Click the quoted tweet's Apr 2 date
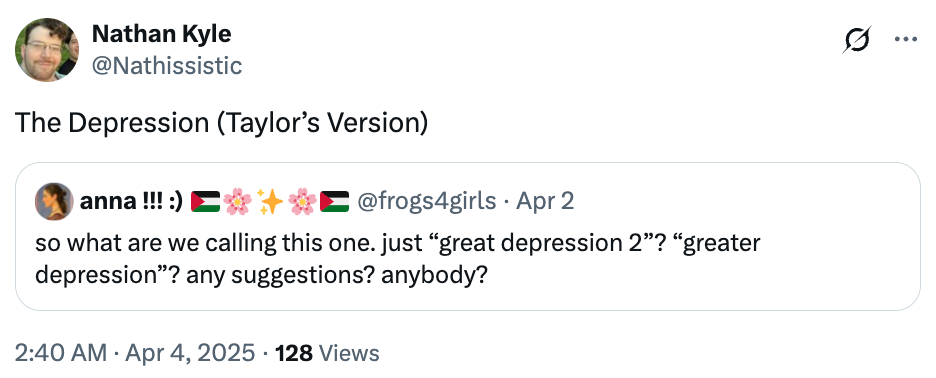 click(545, 201)
